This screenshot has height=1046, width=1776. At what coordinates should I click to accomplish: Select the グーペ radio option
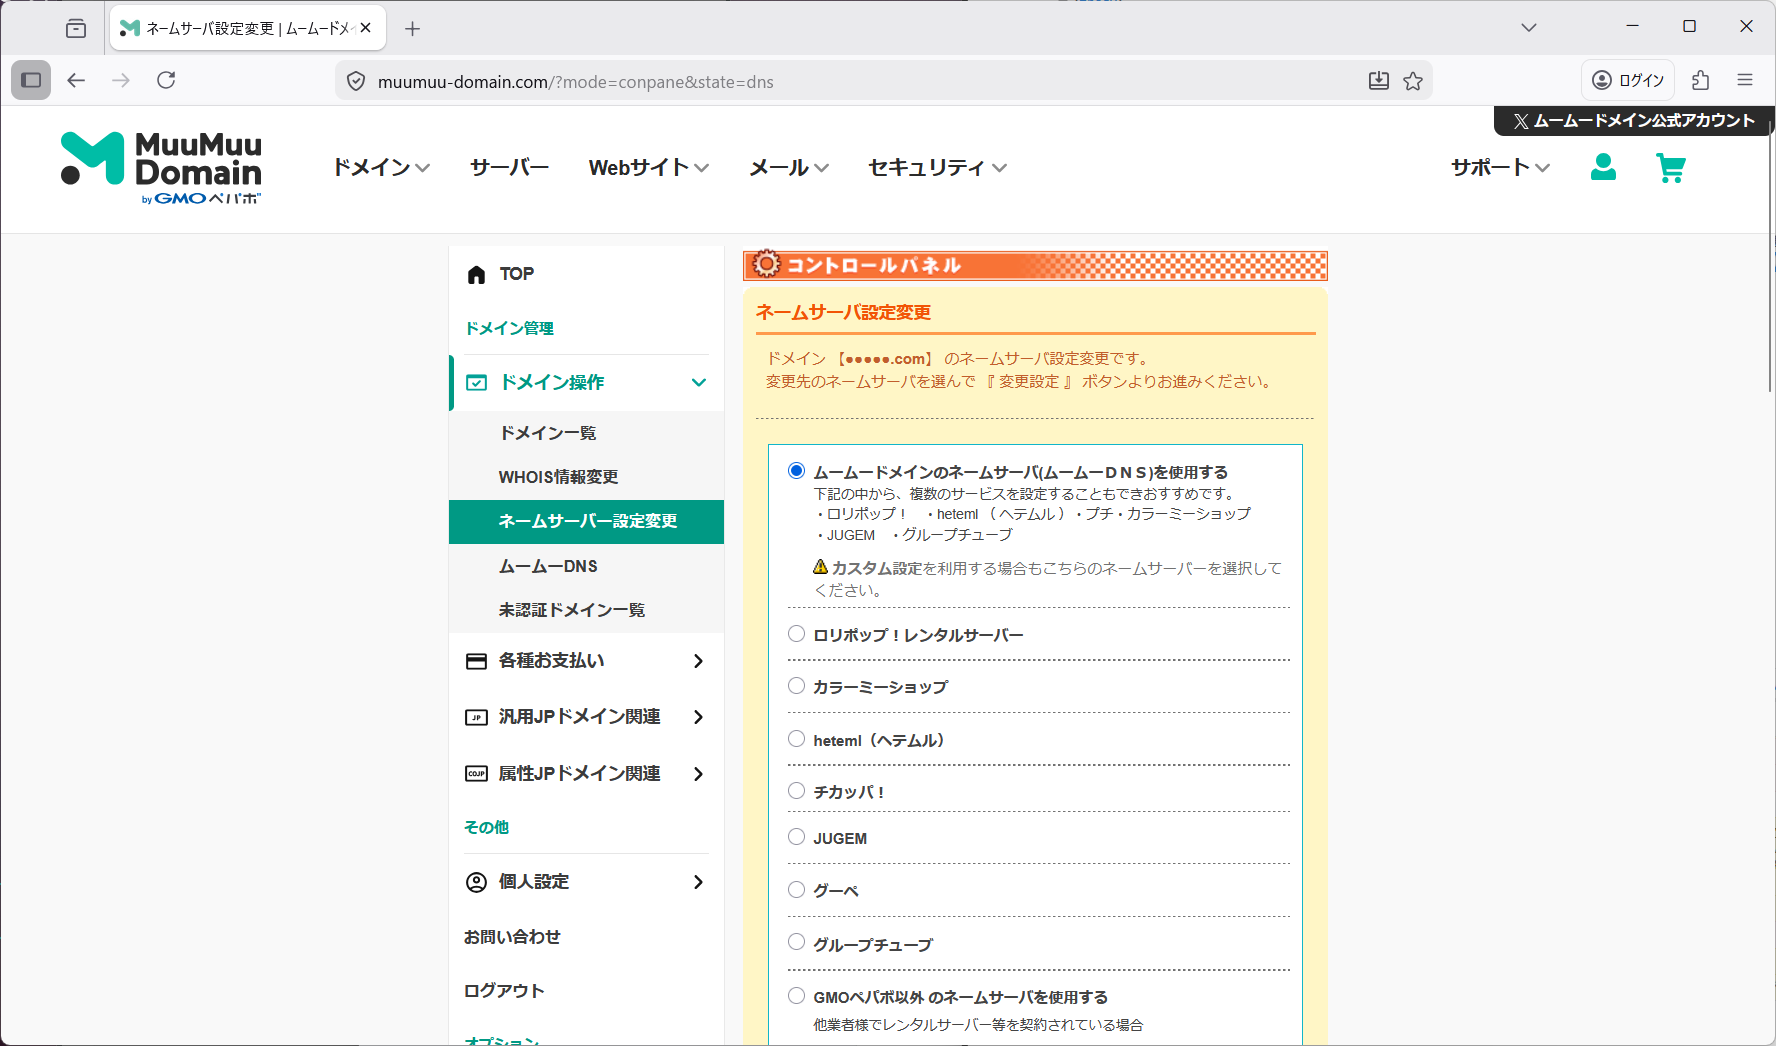click(x=796, y=890)
